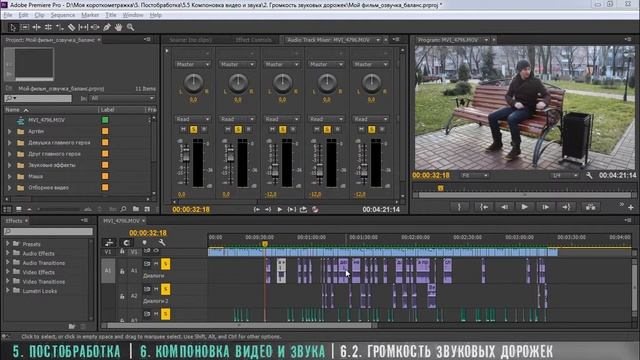Expand the Артём bin
This screenshot has height=360, width=640.
pos(9,131)
